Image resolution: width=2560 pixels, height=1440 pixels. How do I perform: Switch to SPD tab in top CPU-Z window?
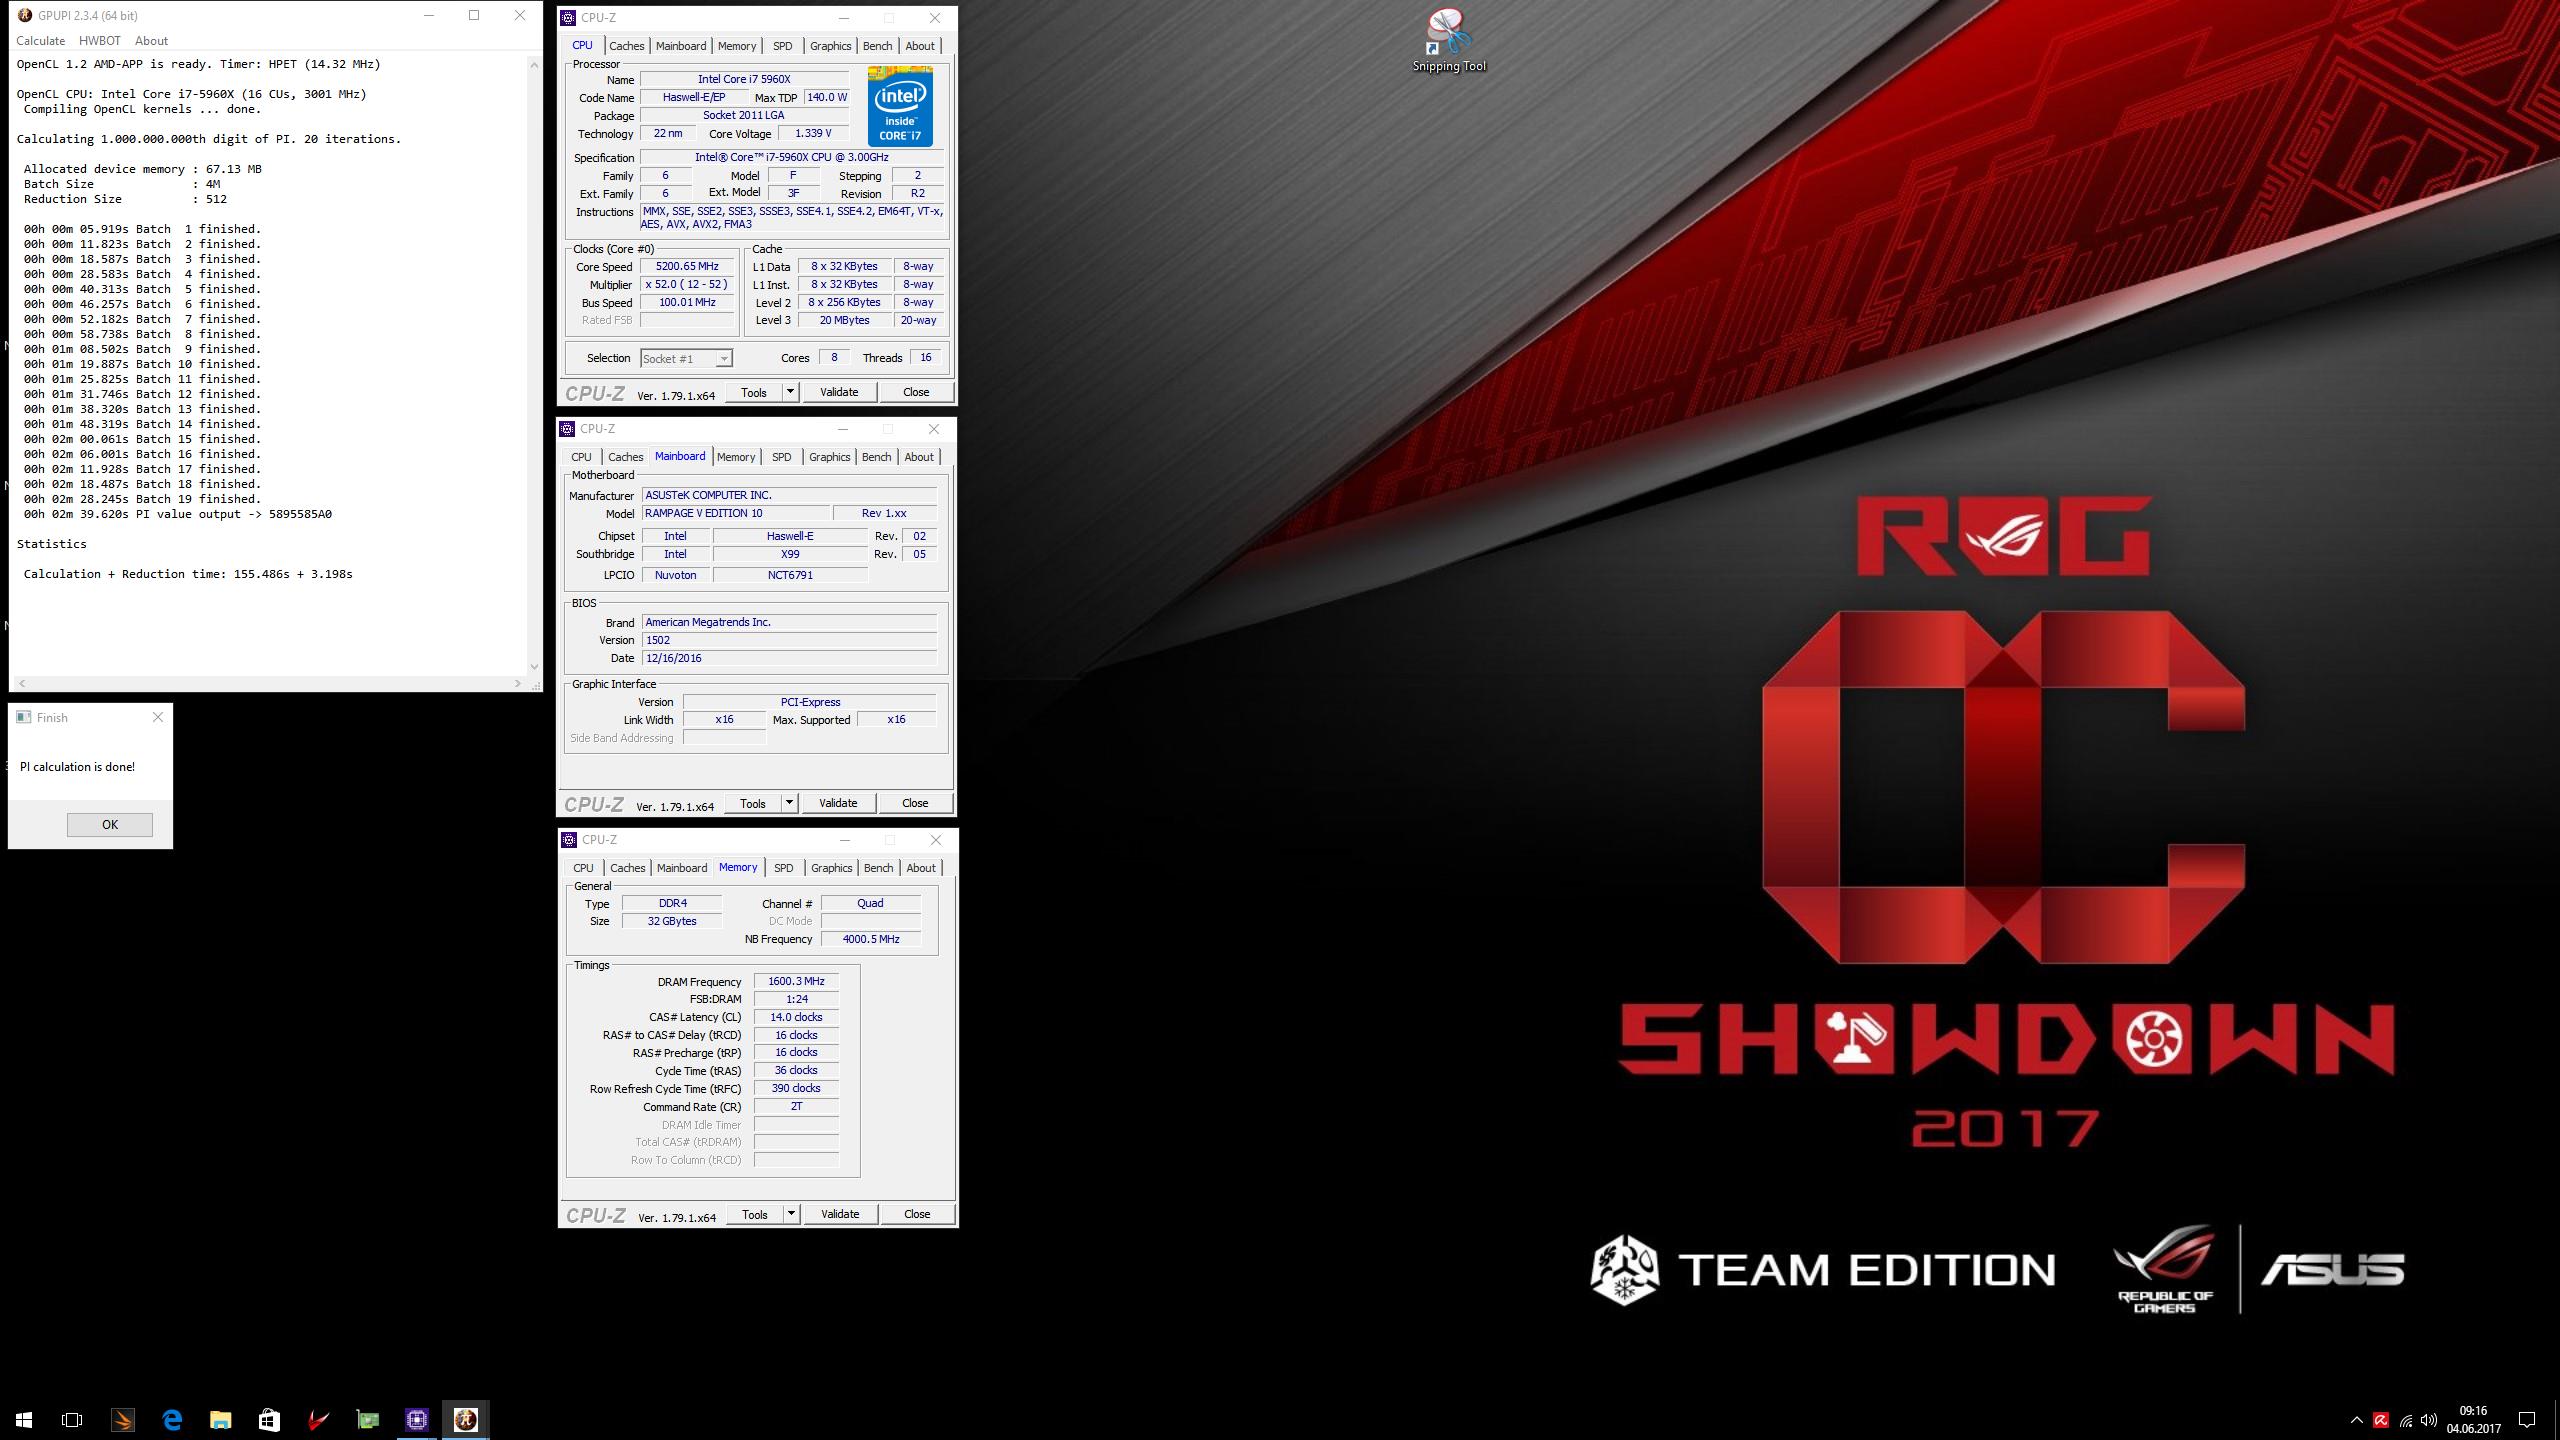782,46
